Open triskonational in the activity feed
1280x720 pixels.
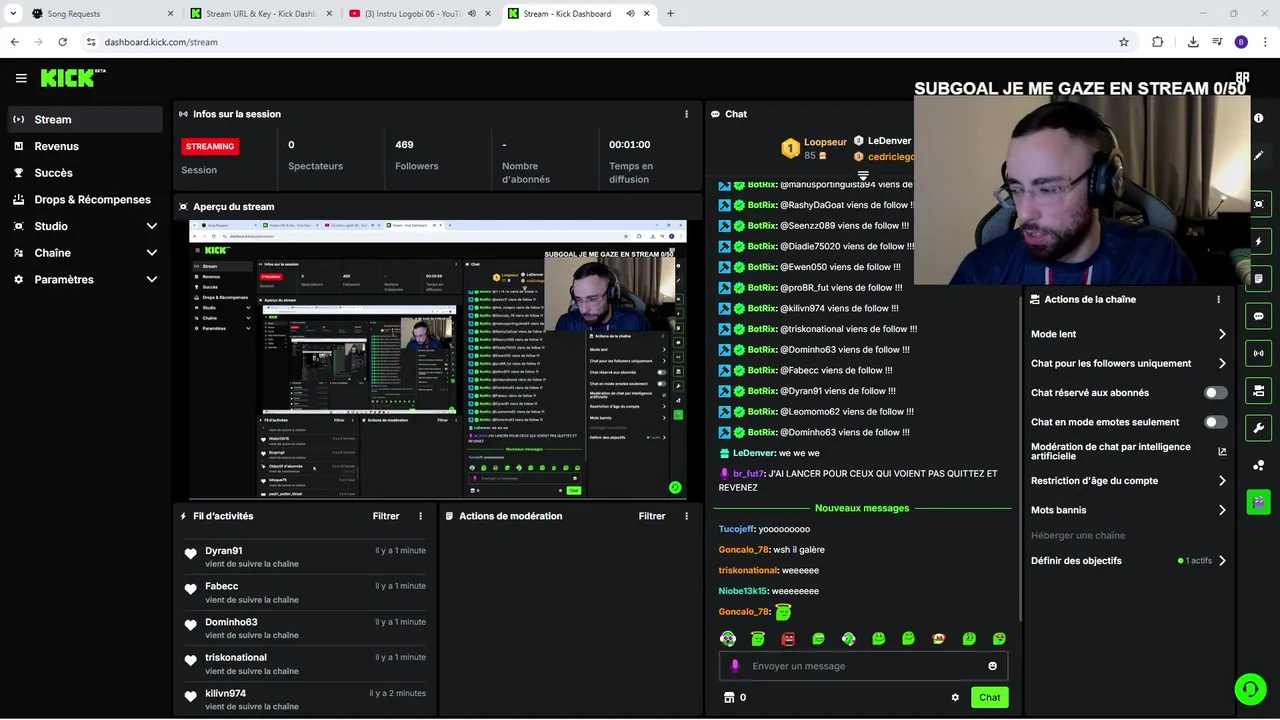(236, 658)
